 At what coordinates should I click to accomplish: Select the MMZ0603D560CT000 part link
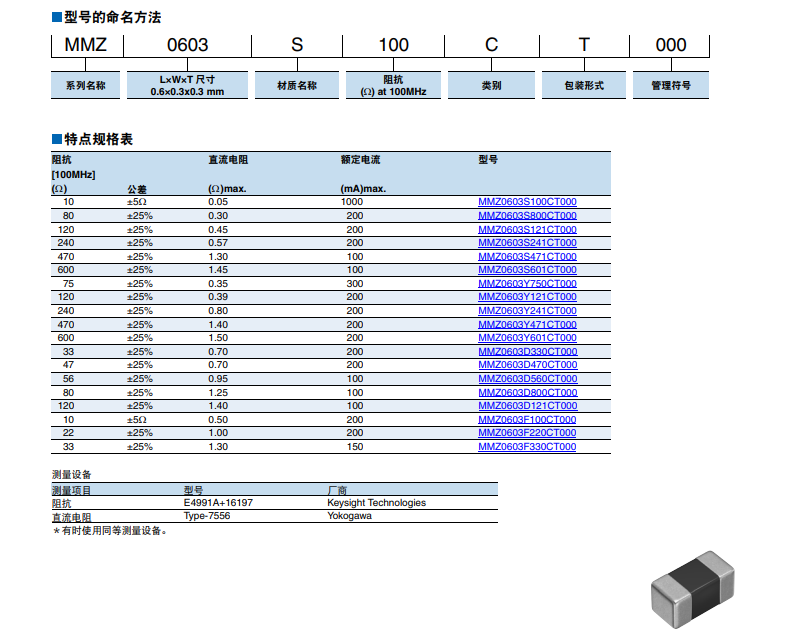527,379
